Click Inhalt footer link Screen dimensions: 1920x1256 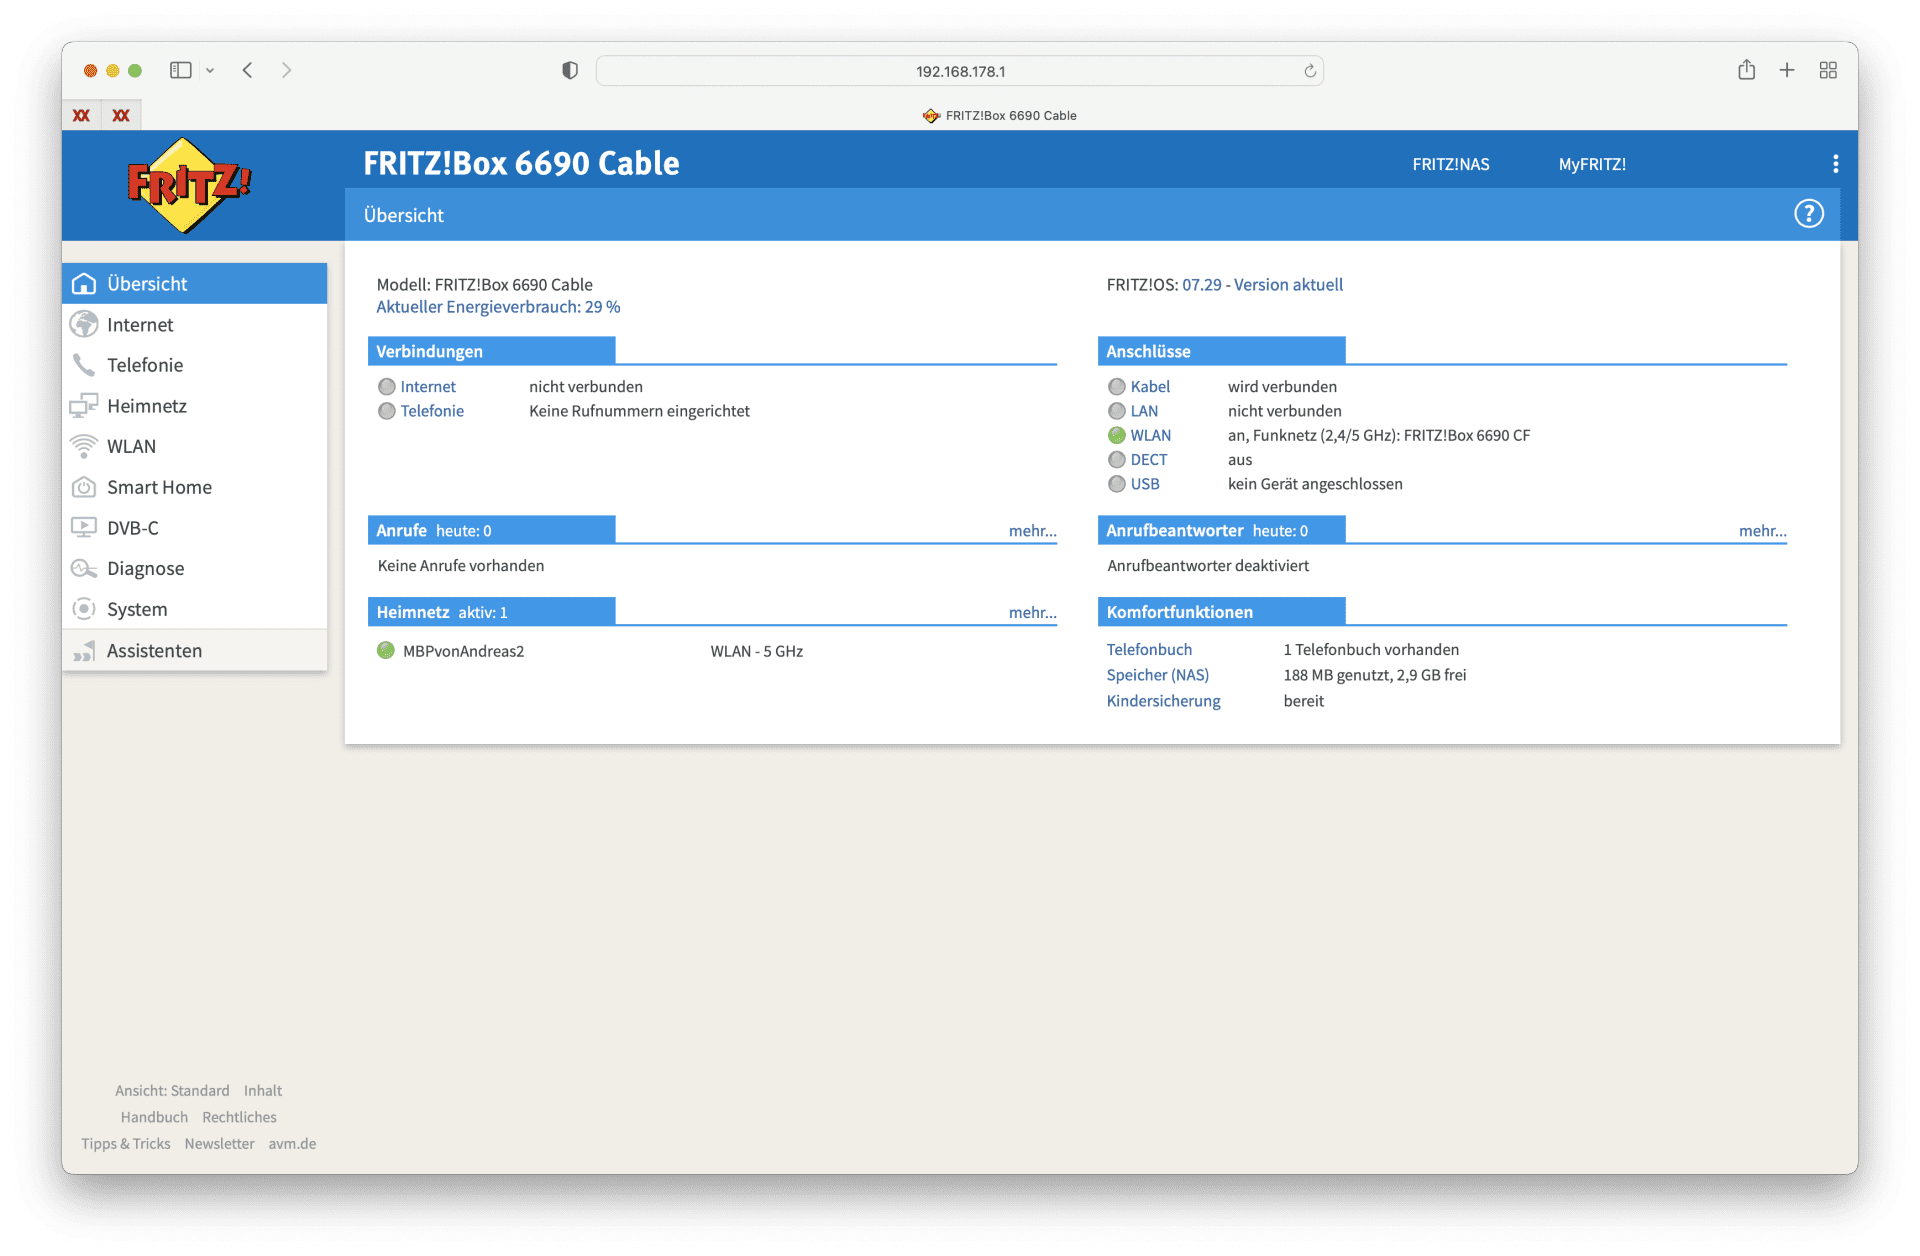coord(263,1091)
